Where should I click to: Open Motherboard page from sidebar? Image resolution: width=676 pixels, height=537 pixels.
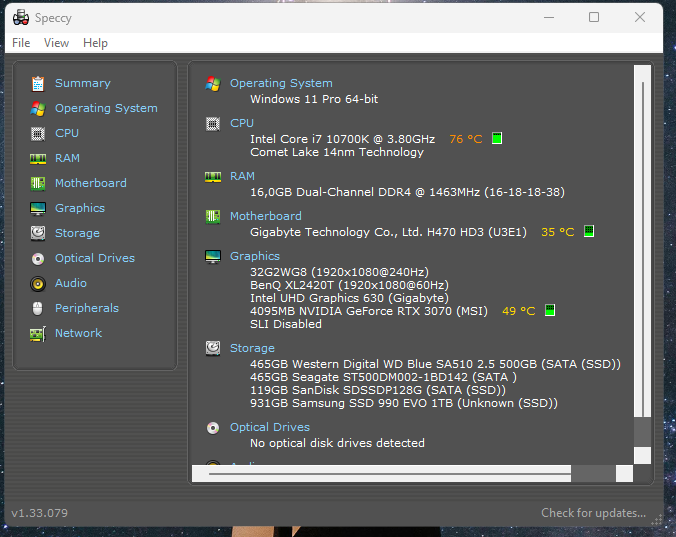pyautogui.click(x=91, y=183)
